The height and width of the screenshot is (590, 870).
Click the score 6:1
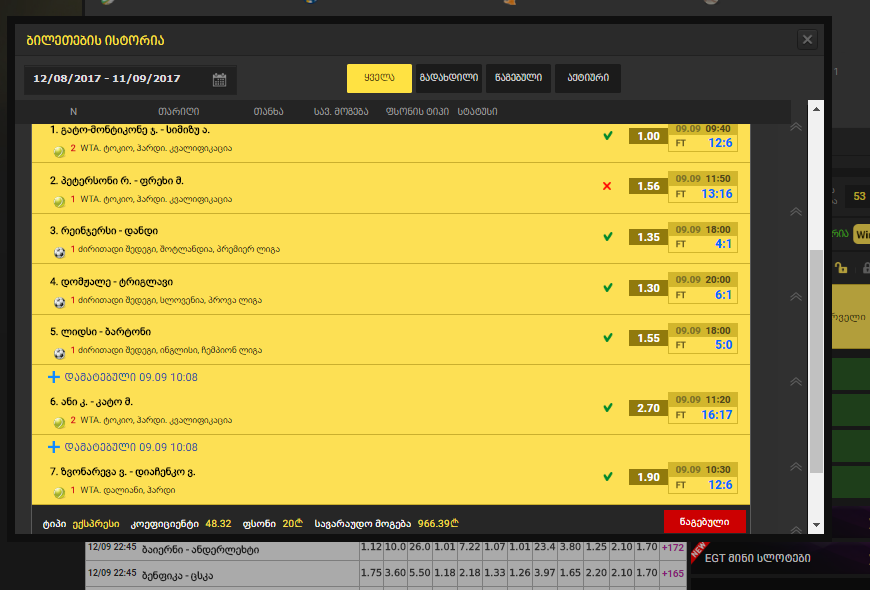[x=723, y=295]
